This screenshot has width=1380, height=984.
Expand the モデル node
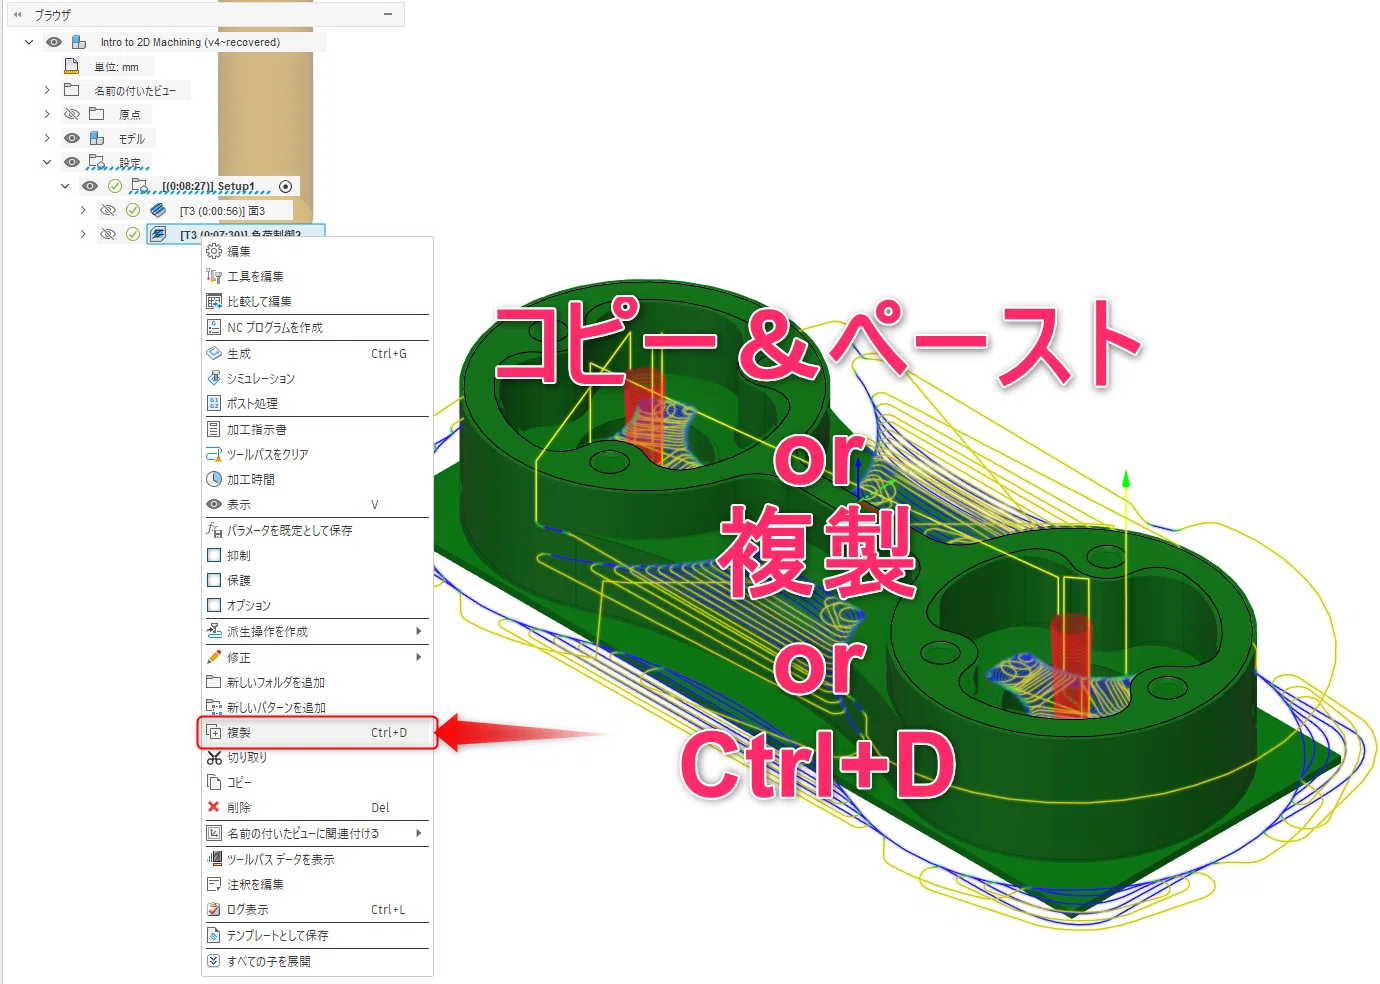47,138
